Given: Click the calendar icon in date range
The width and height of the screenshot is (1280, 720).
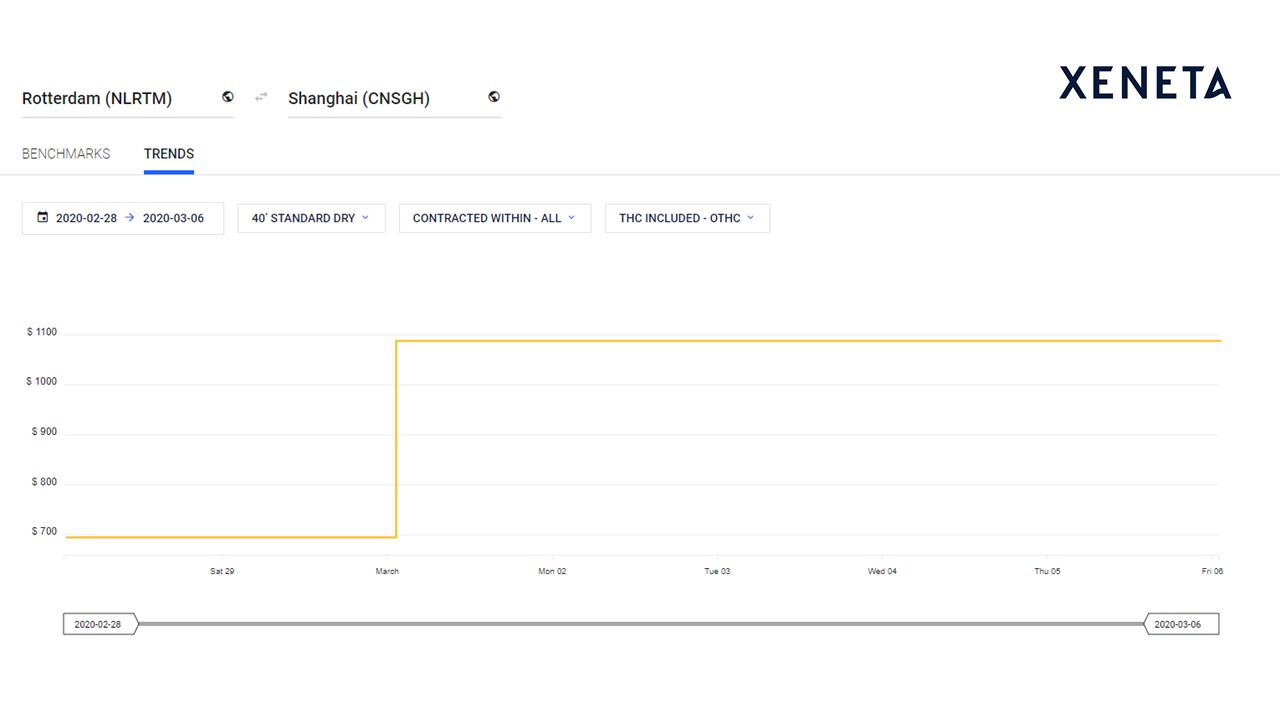Looking at the screenshot, I should click(42, 217).
